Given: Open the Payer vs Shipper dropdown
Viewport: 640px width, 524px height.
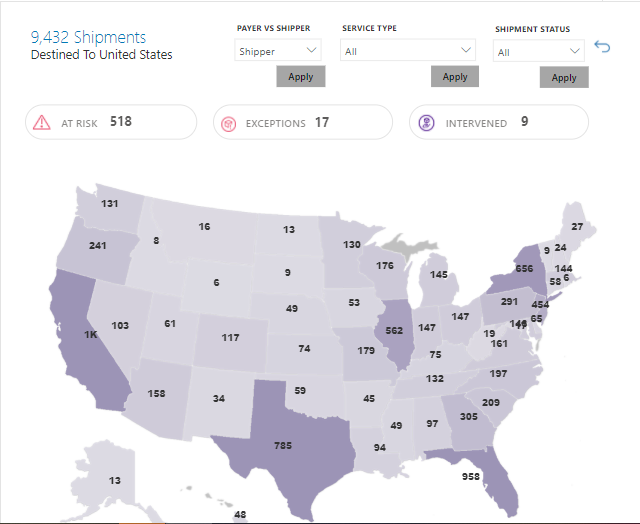Looking at the screenshot, I should [x=278, y=50].
